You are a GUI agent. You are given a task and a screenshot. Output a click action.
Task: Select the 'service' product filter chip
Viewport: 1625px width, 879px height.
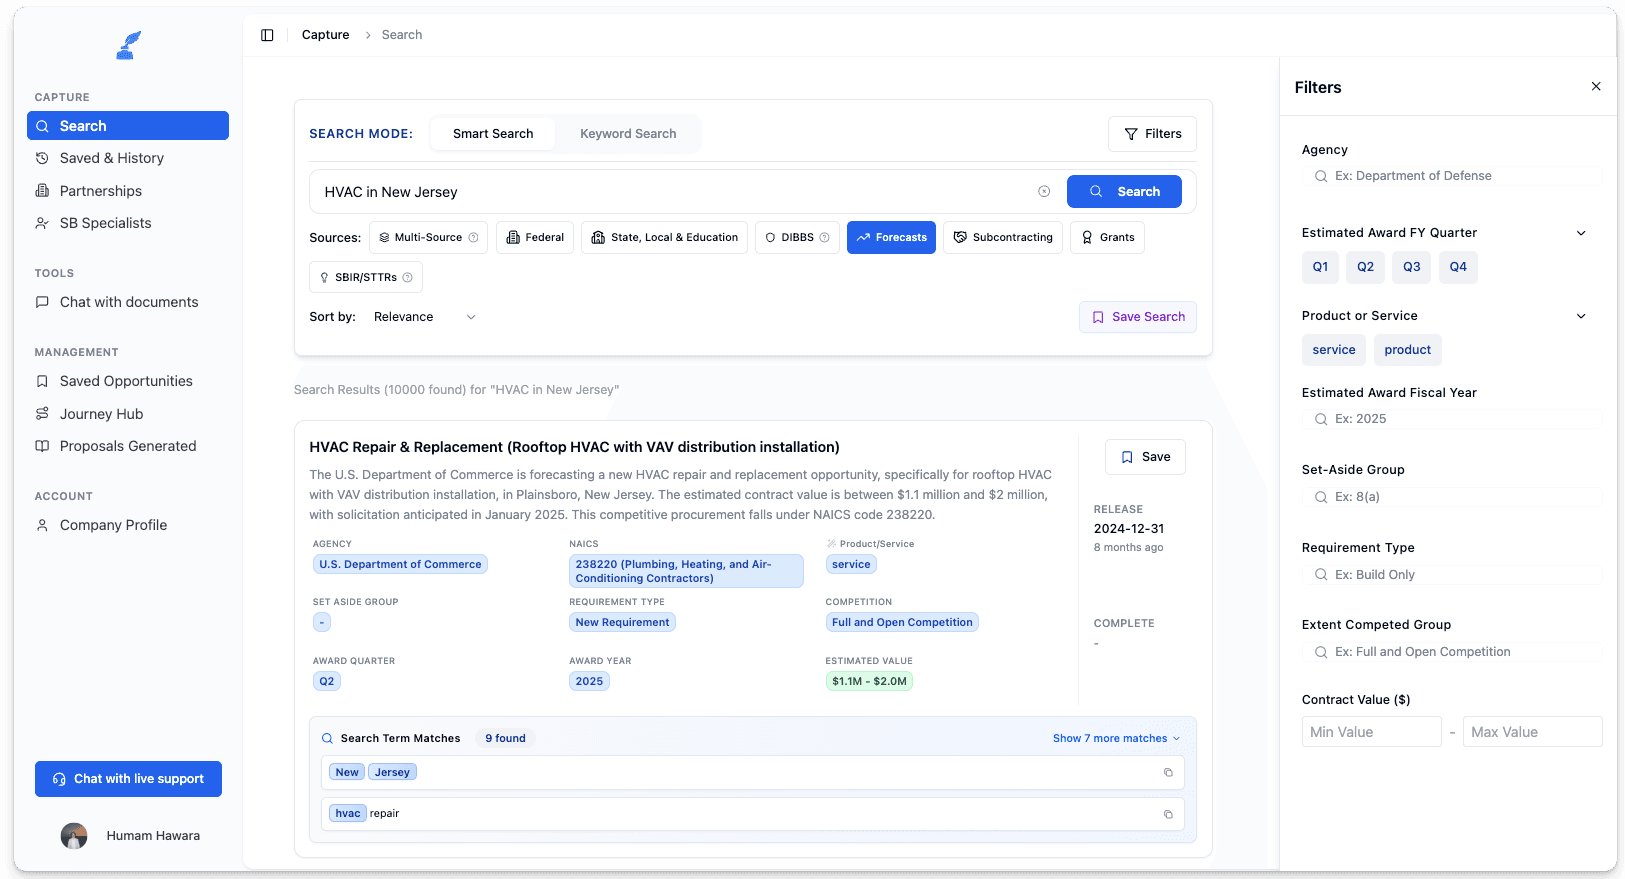click(x=1334, y=350)
